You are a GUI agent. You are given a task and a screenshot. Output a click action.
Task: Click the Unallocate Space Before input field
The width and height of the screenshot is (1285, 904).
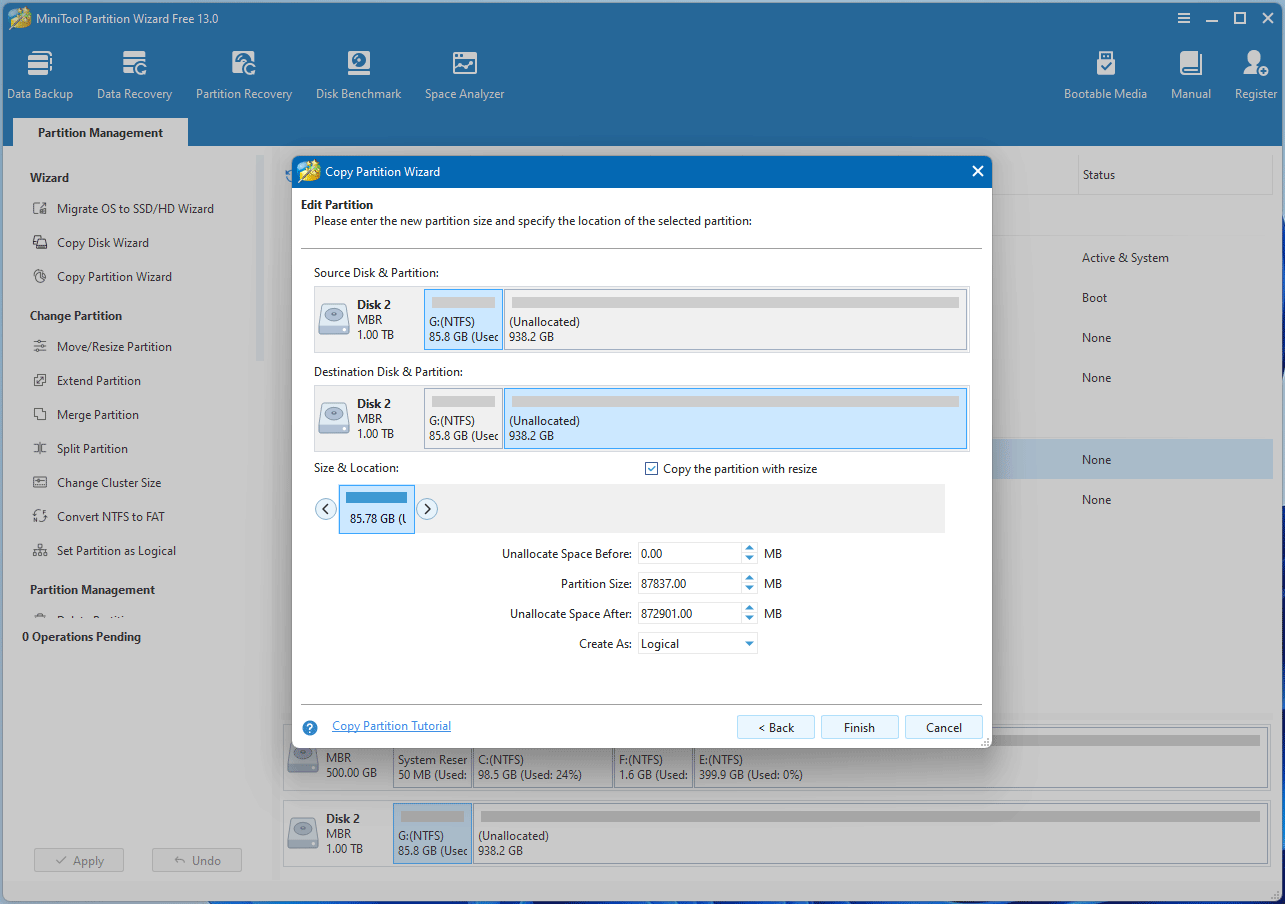688,554
